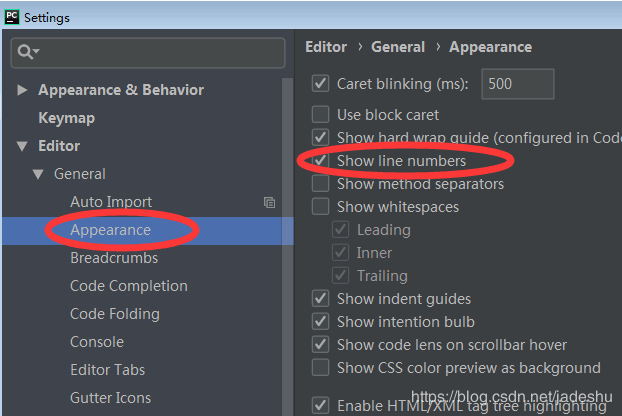This screenshot has height=416, width=622.
Task: Collapse the Editor tree node
Action: point(22,146)
